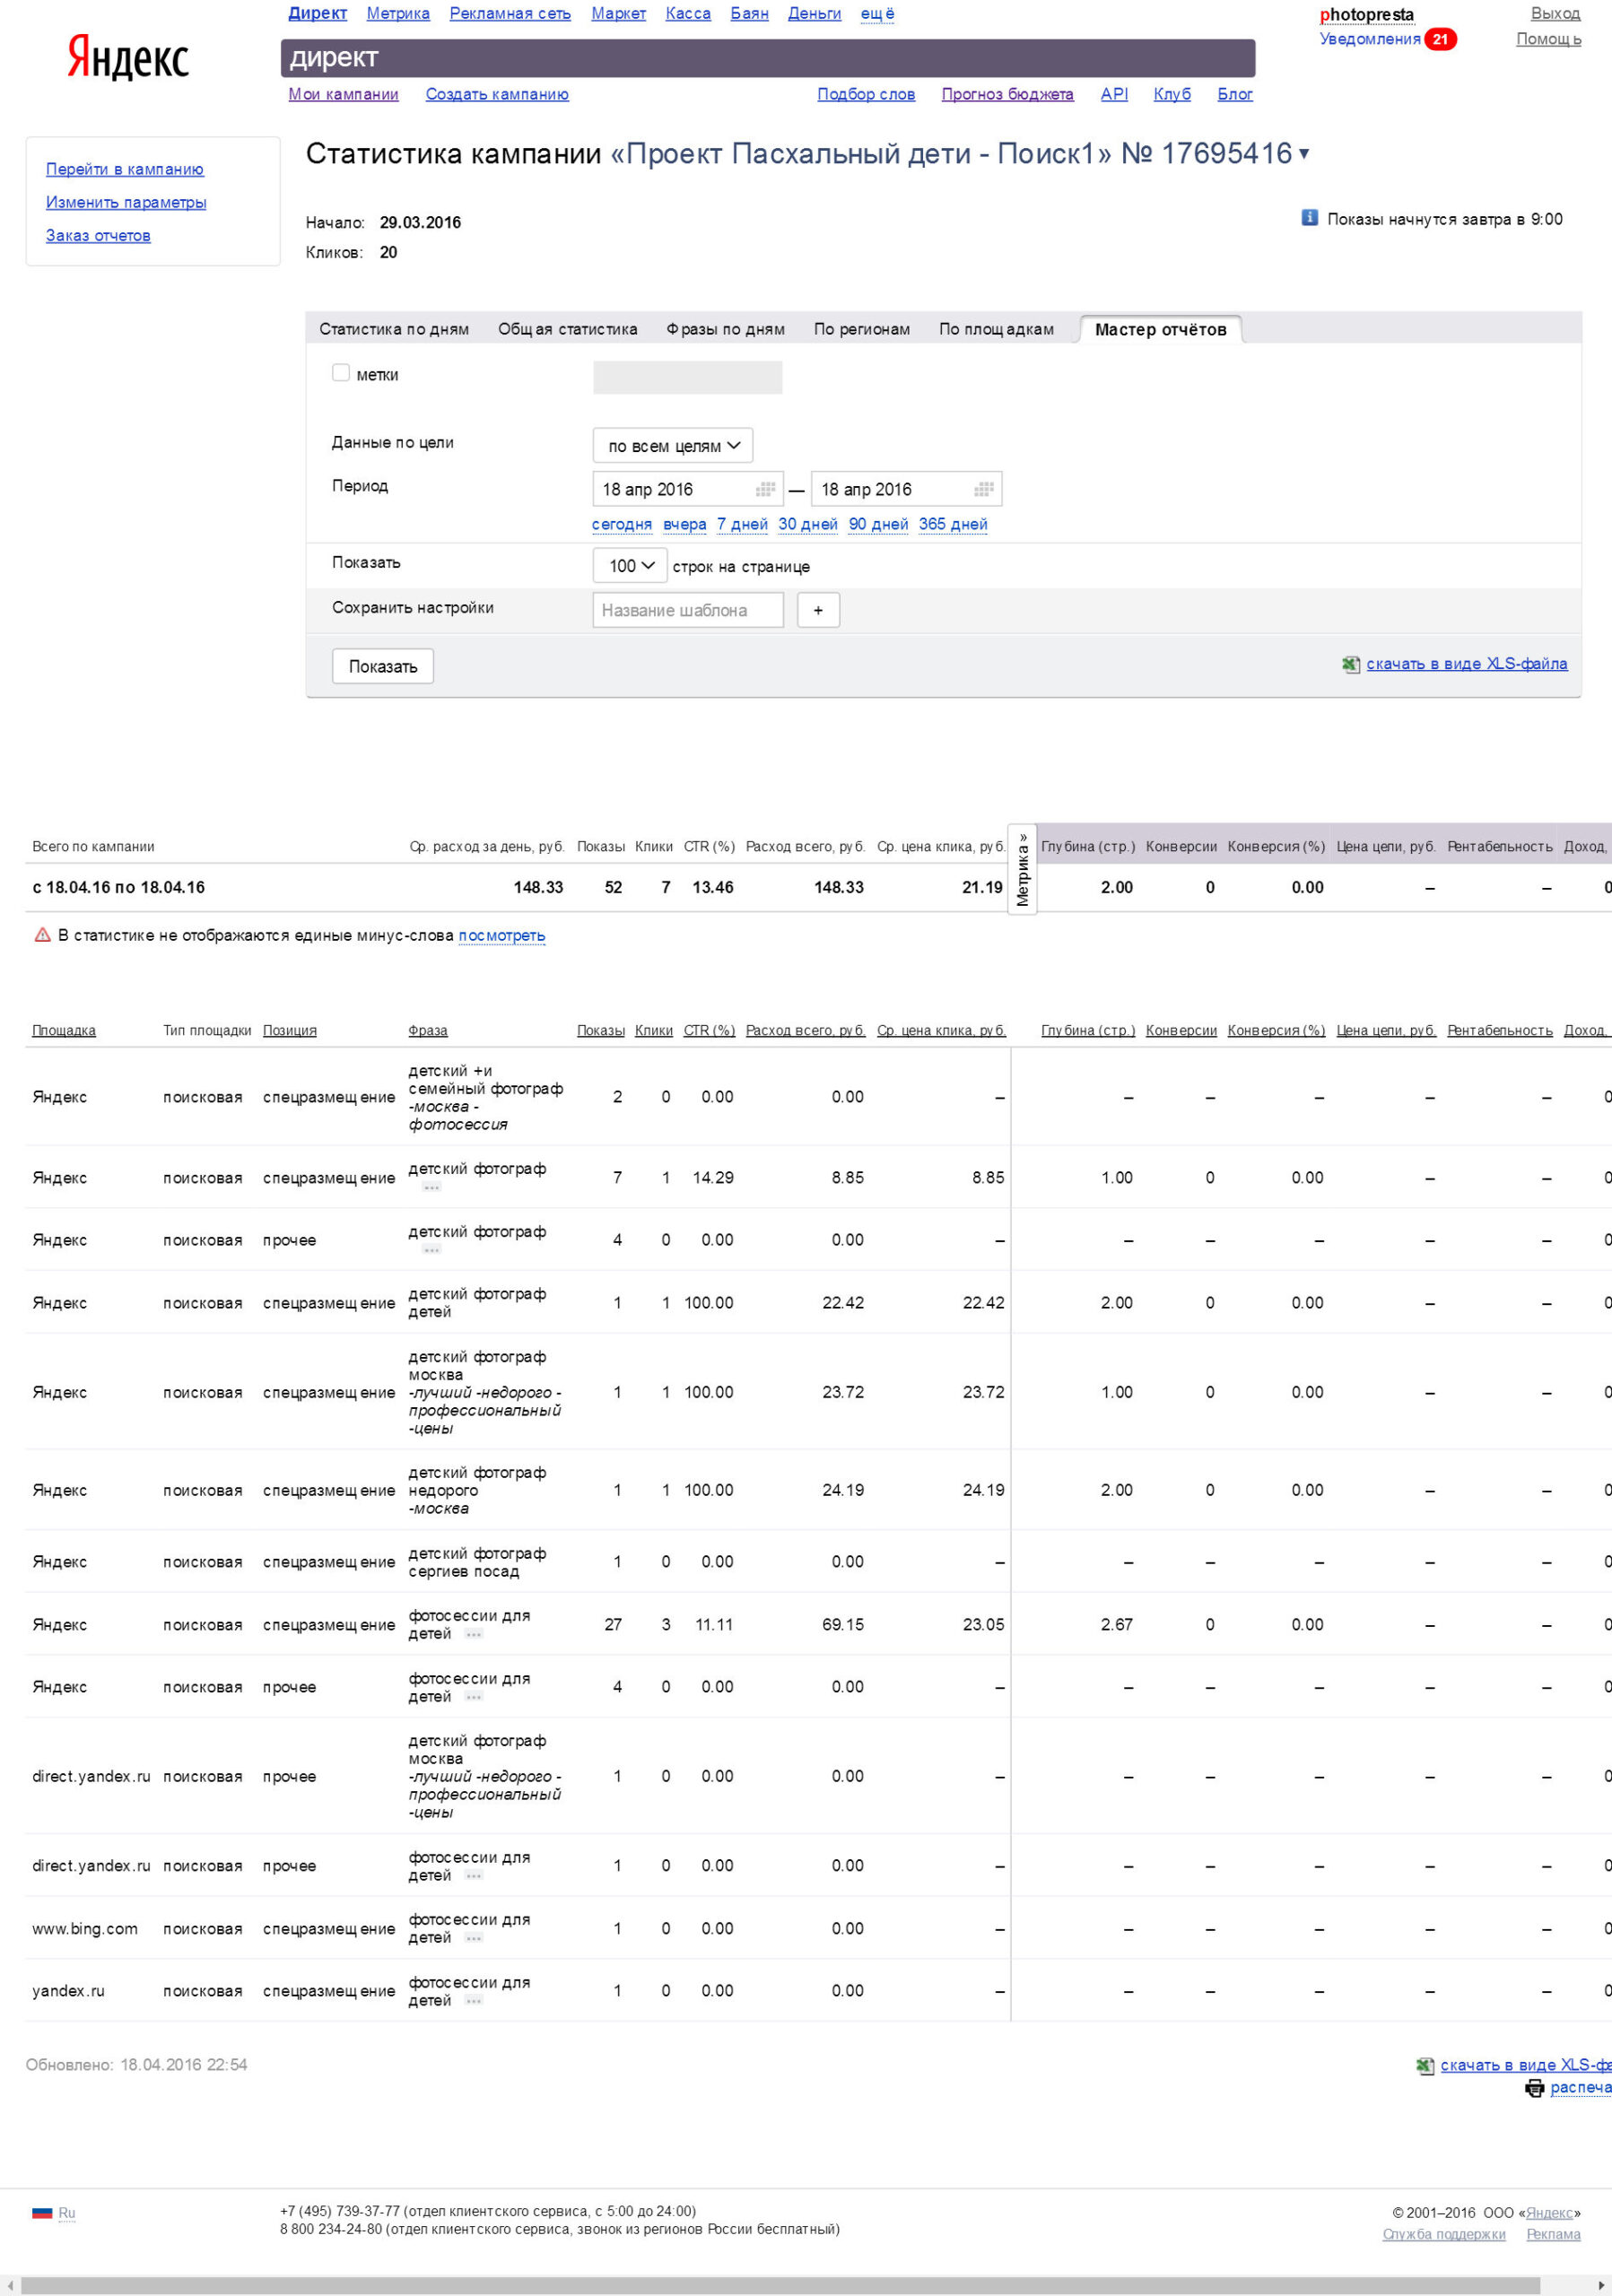Open 'Создать кампанию' link
This screenshot has width=1612, height=2296.
click(x=497, y=94)
